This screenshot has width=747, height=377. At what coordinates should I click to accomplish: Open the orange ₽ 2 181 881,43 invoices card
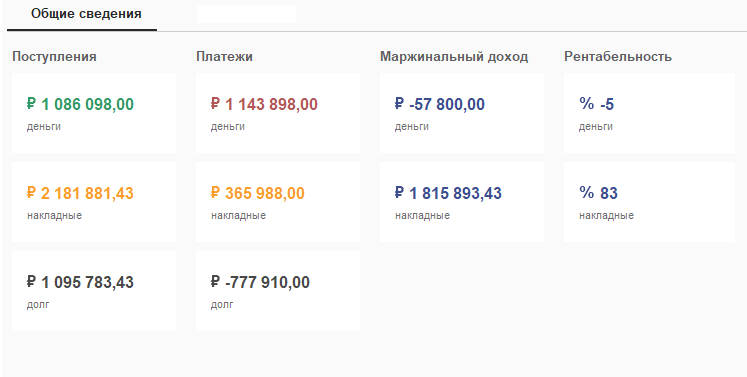(x=94, y=202)
